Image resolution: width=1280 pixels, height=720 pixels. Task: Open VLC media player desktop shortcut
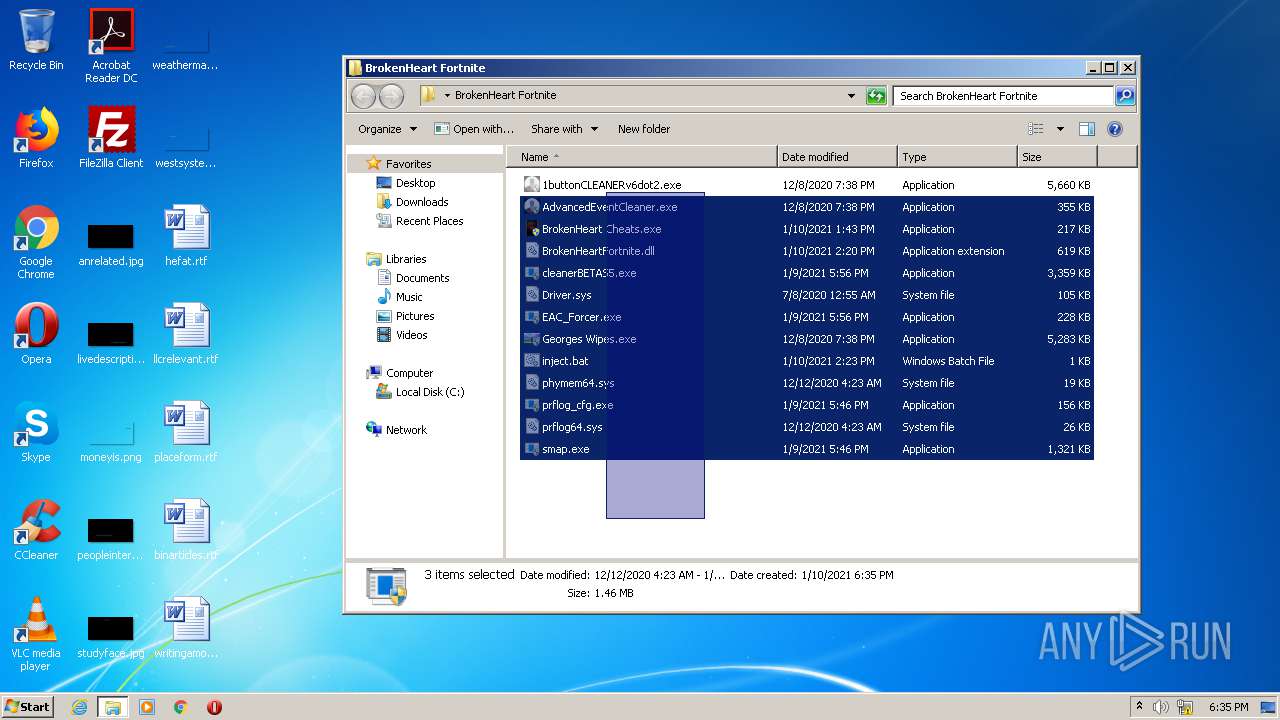[36, 634]
